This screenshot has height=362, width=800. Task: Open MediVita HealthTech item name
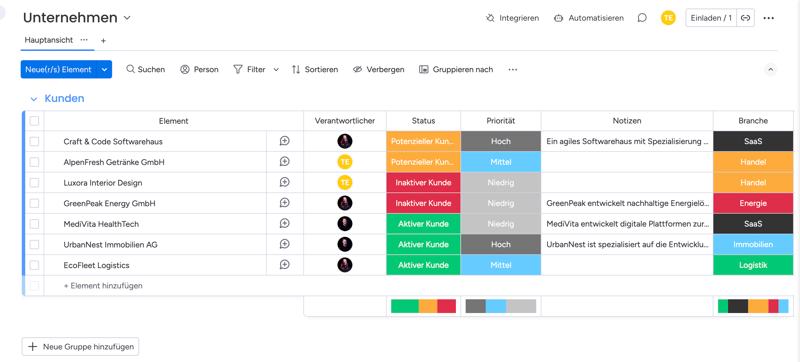coord(101,224)
